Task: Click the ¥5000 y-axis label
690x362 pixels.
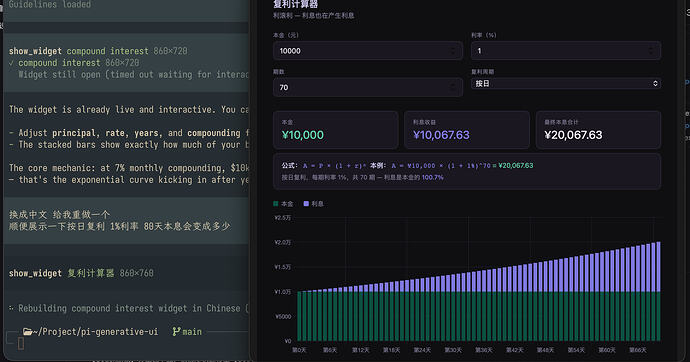Action: click(283, 316)
